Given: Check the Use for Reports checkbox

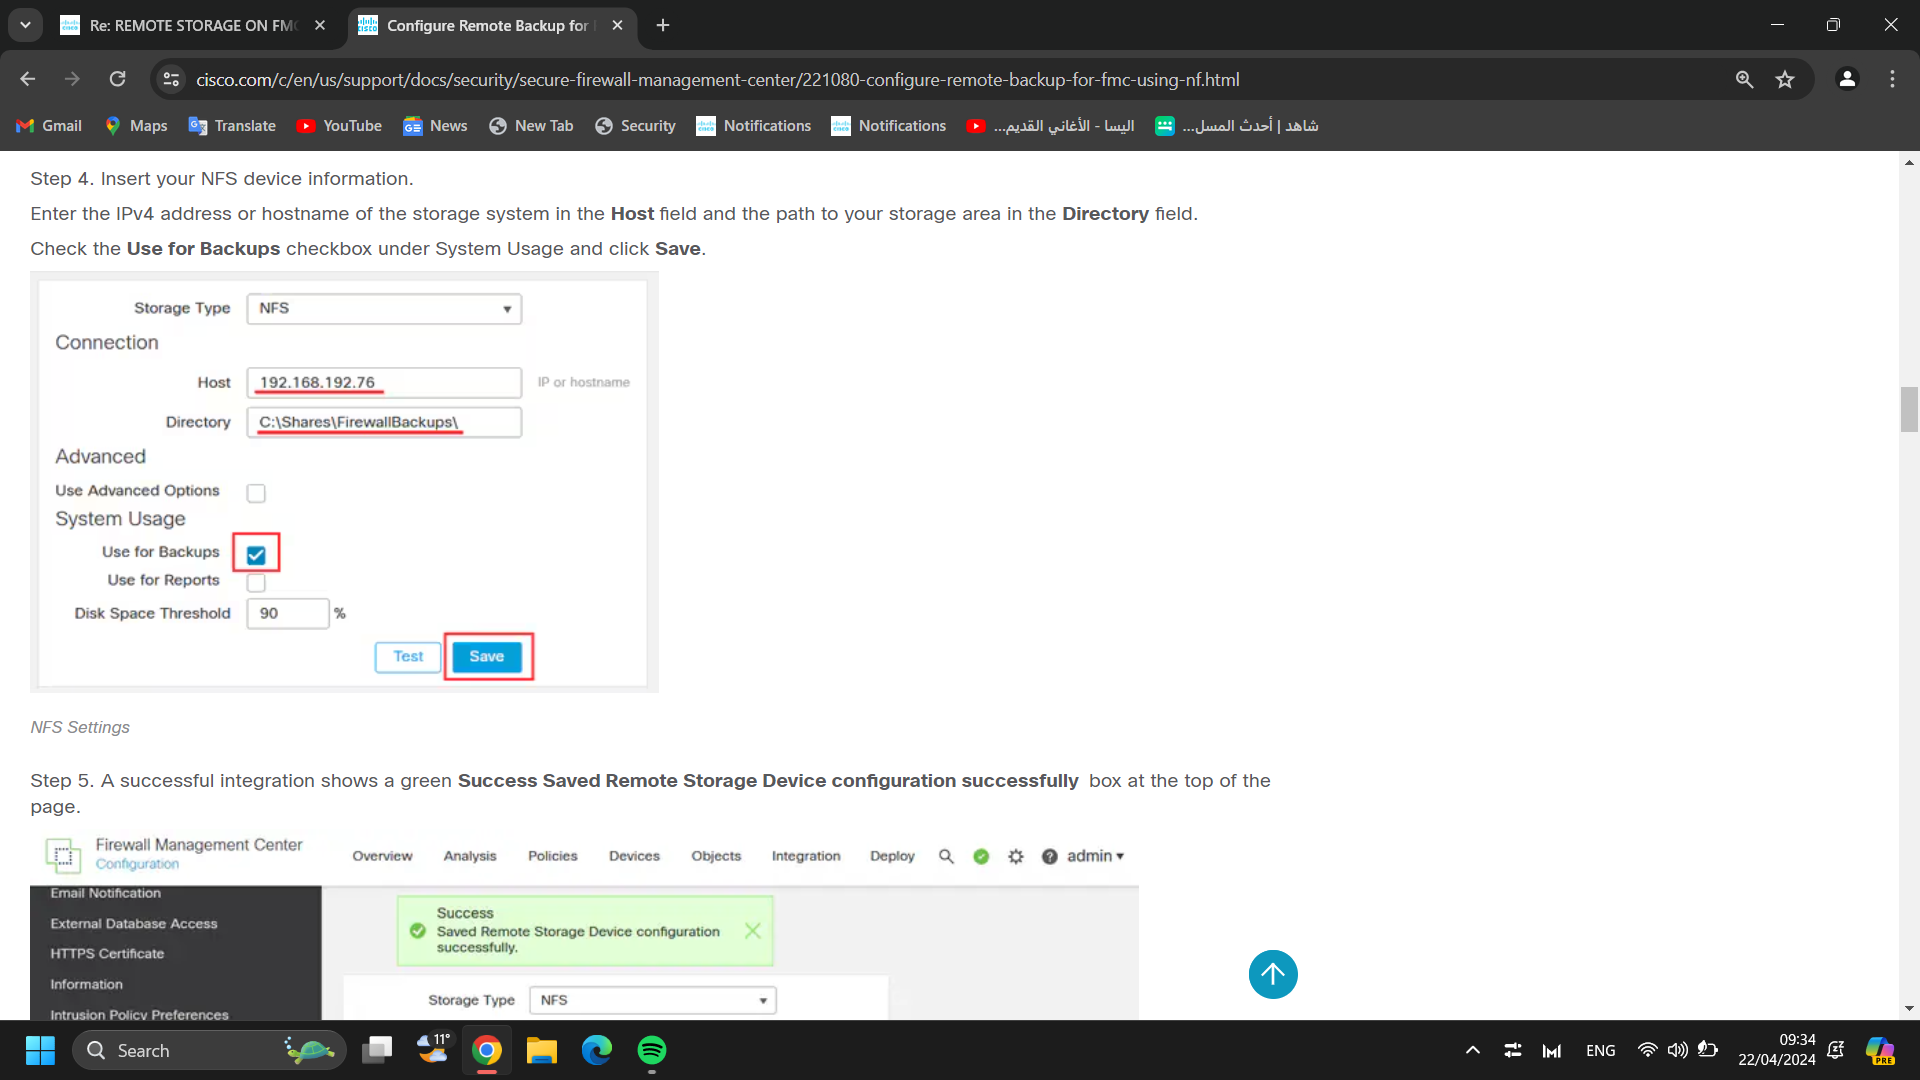Looking at the screenshot, I should pyautogui.click(x=255, y=581).
